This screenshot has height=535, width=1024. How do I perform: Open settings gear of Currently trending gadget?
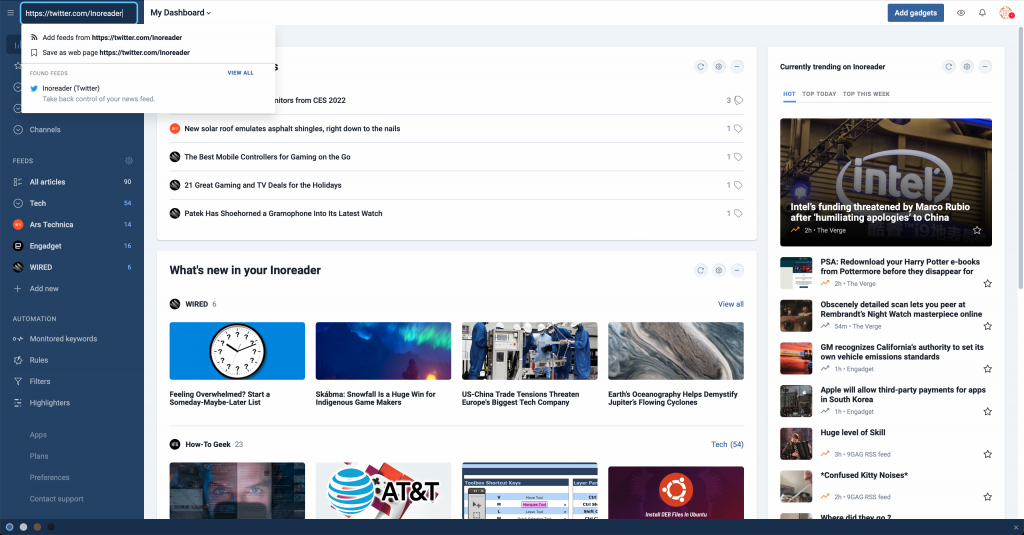967,67
